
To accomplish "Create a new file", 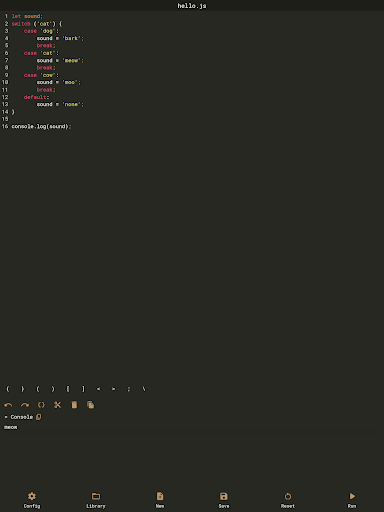I will click(160, 500).
